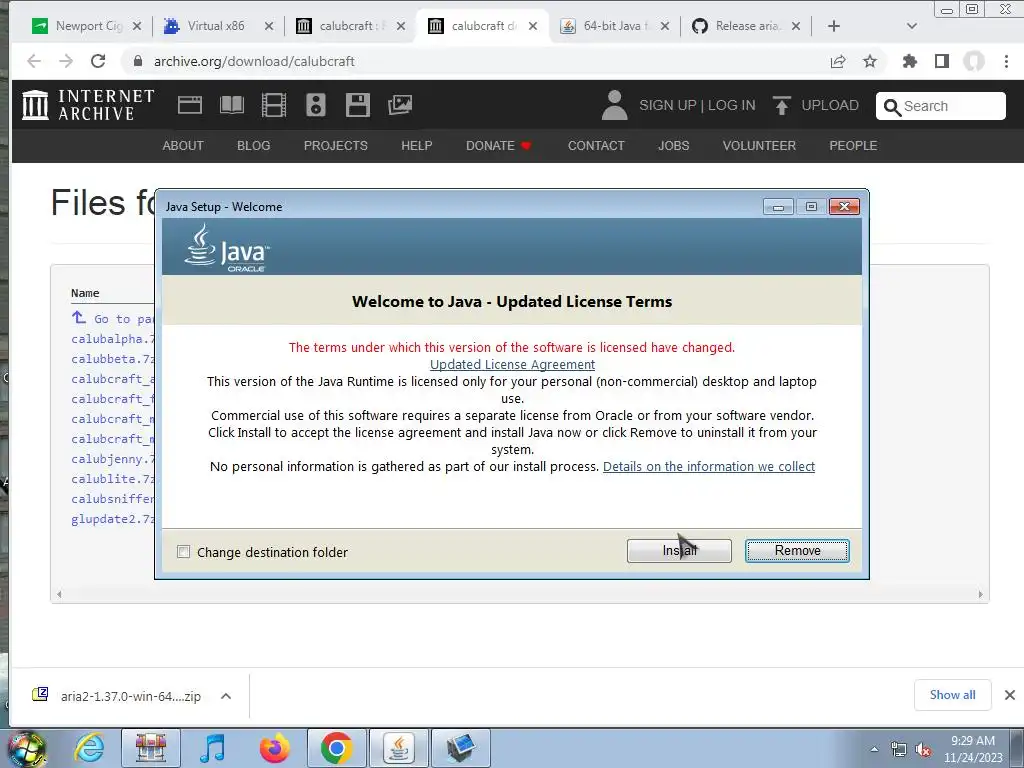
Task: Open the Images icon
Action: [400, 104]
